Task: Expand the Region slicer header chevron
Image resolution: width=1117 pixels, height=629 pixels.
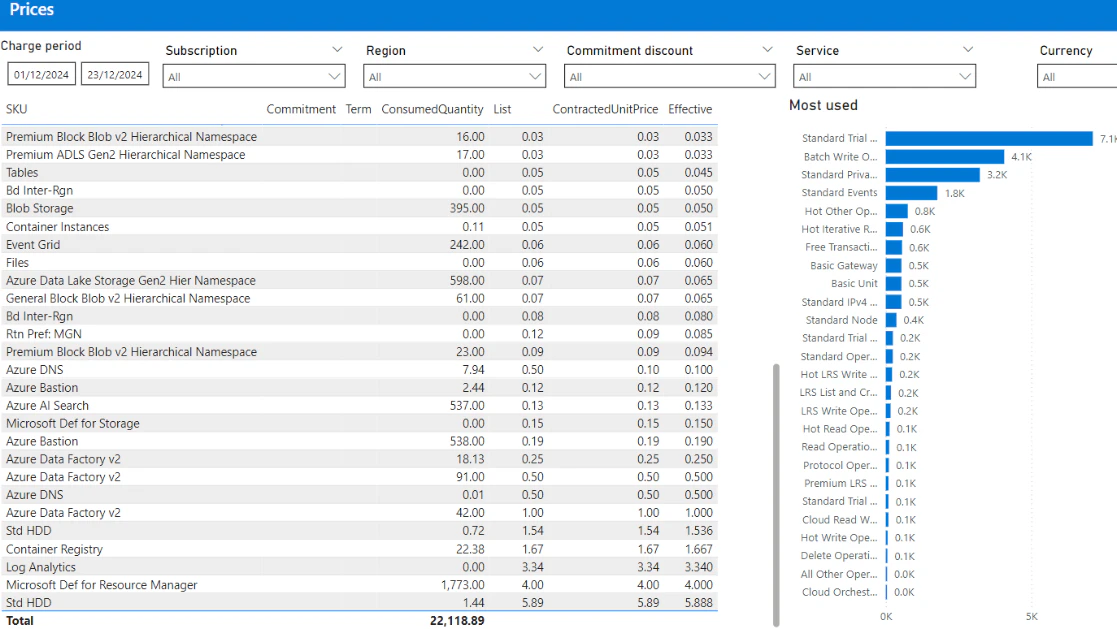Action: 538,50
